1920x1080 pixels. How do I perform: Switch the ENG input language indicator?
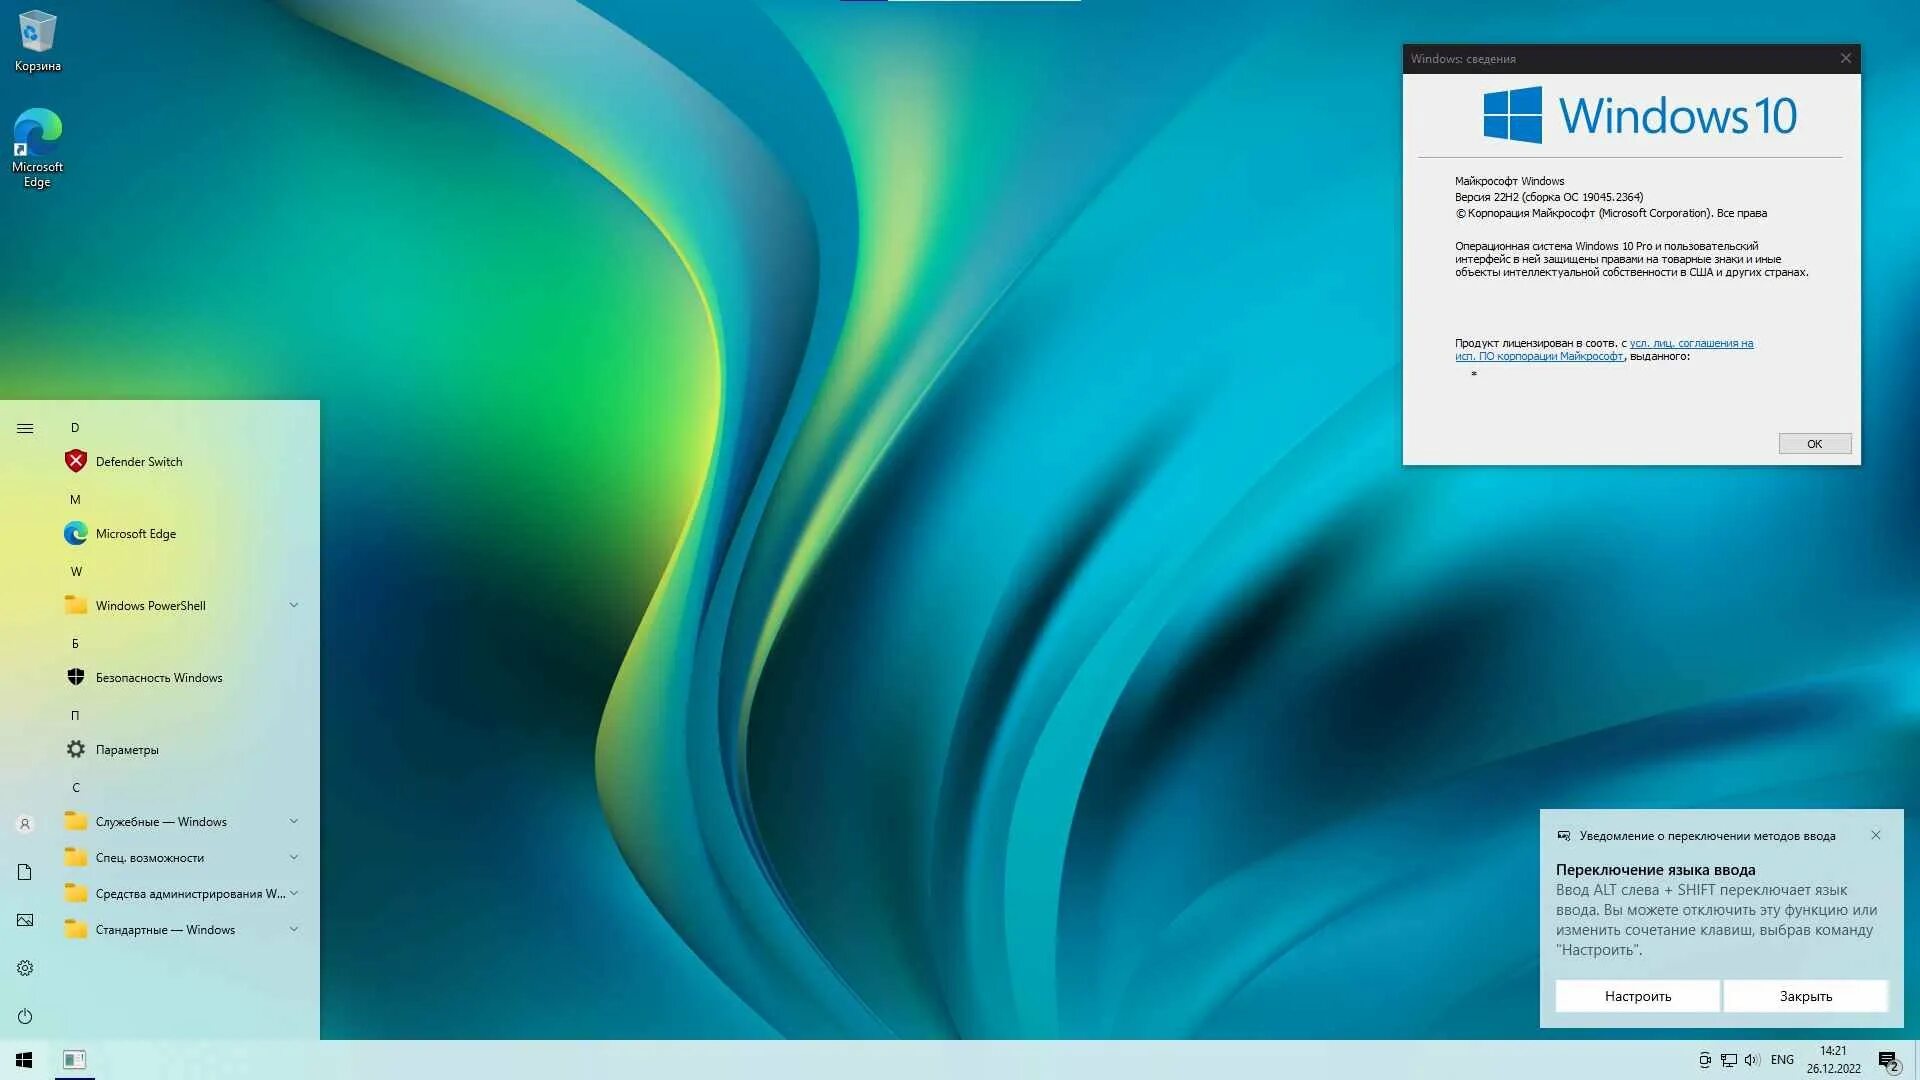coord(1782,1060)
